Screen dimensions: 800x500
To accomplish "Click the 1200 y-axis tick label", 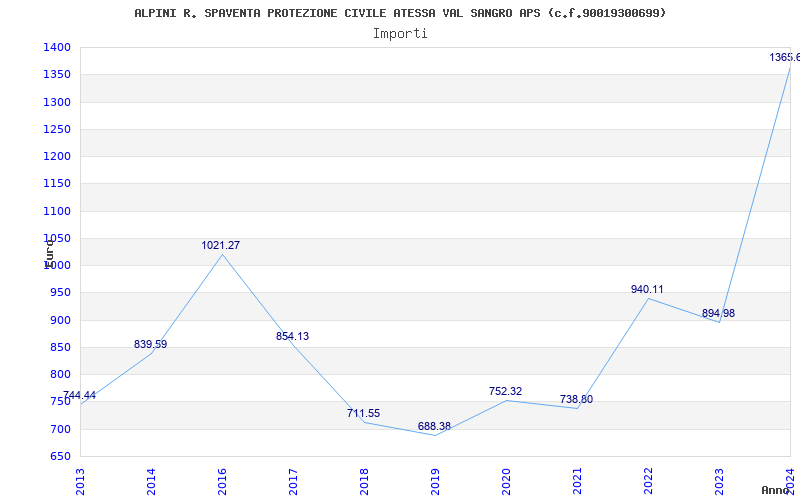I will 57,157.
